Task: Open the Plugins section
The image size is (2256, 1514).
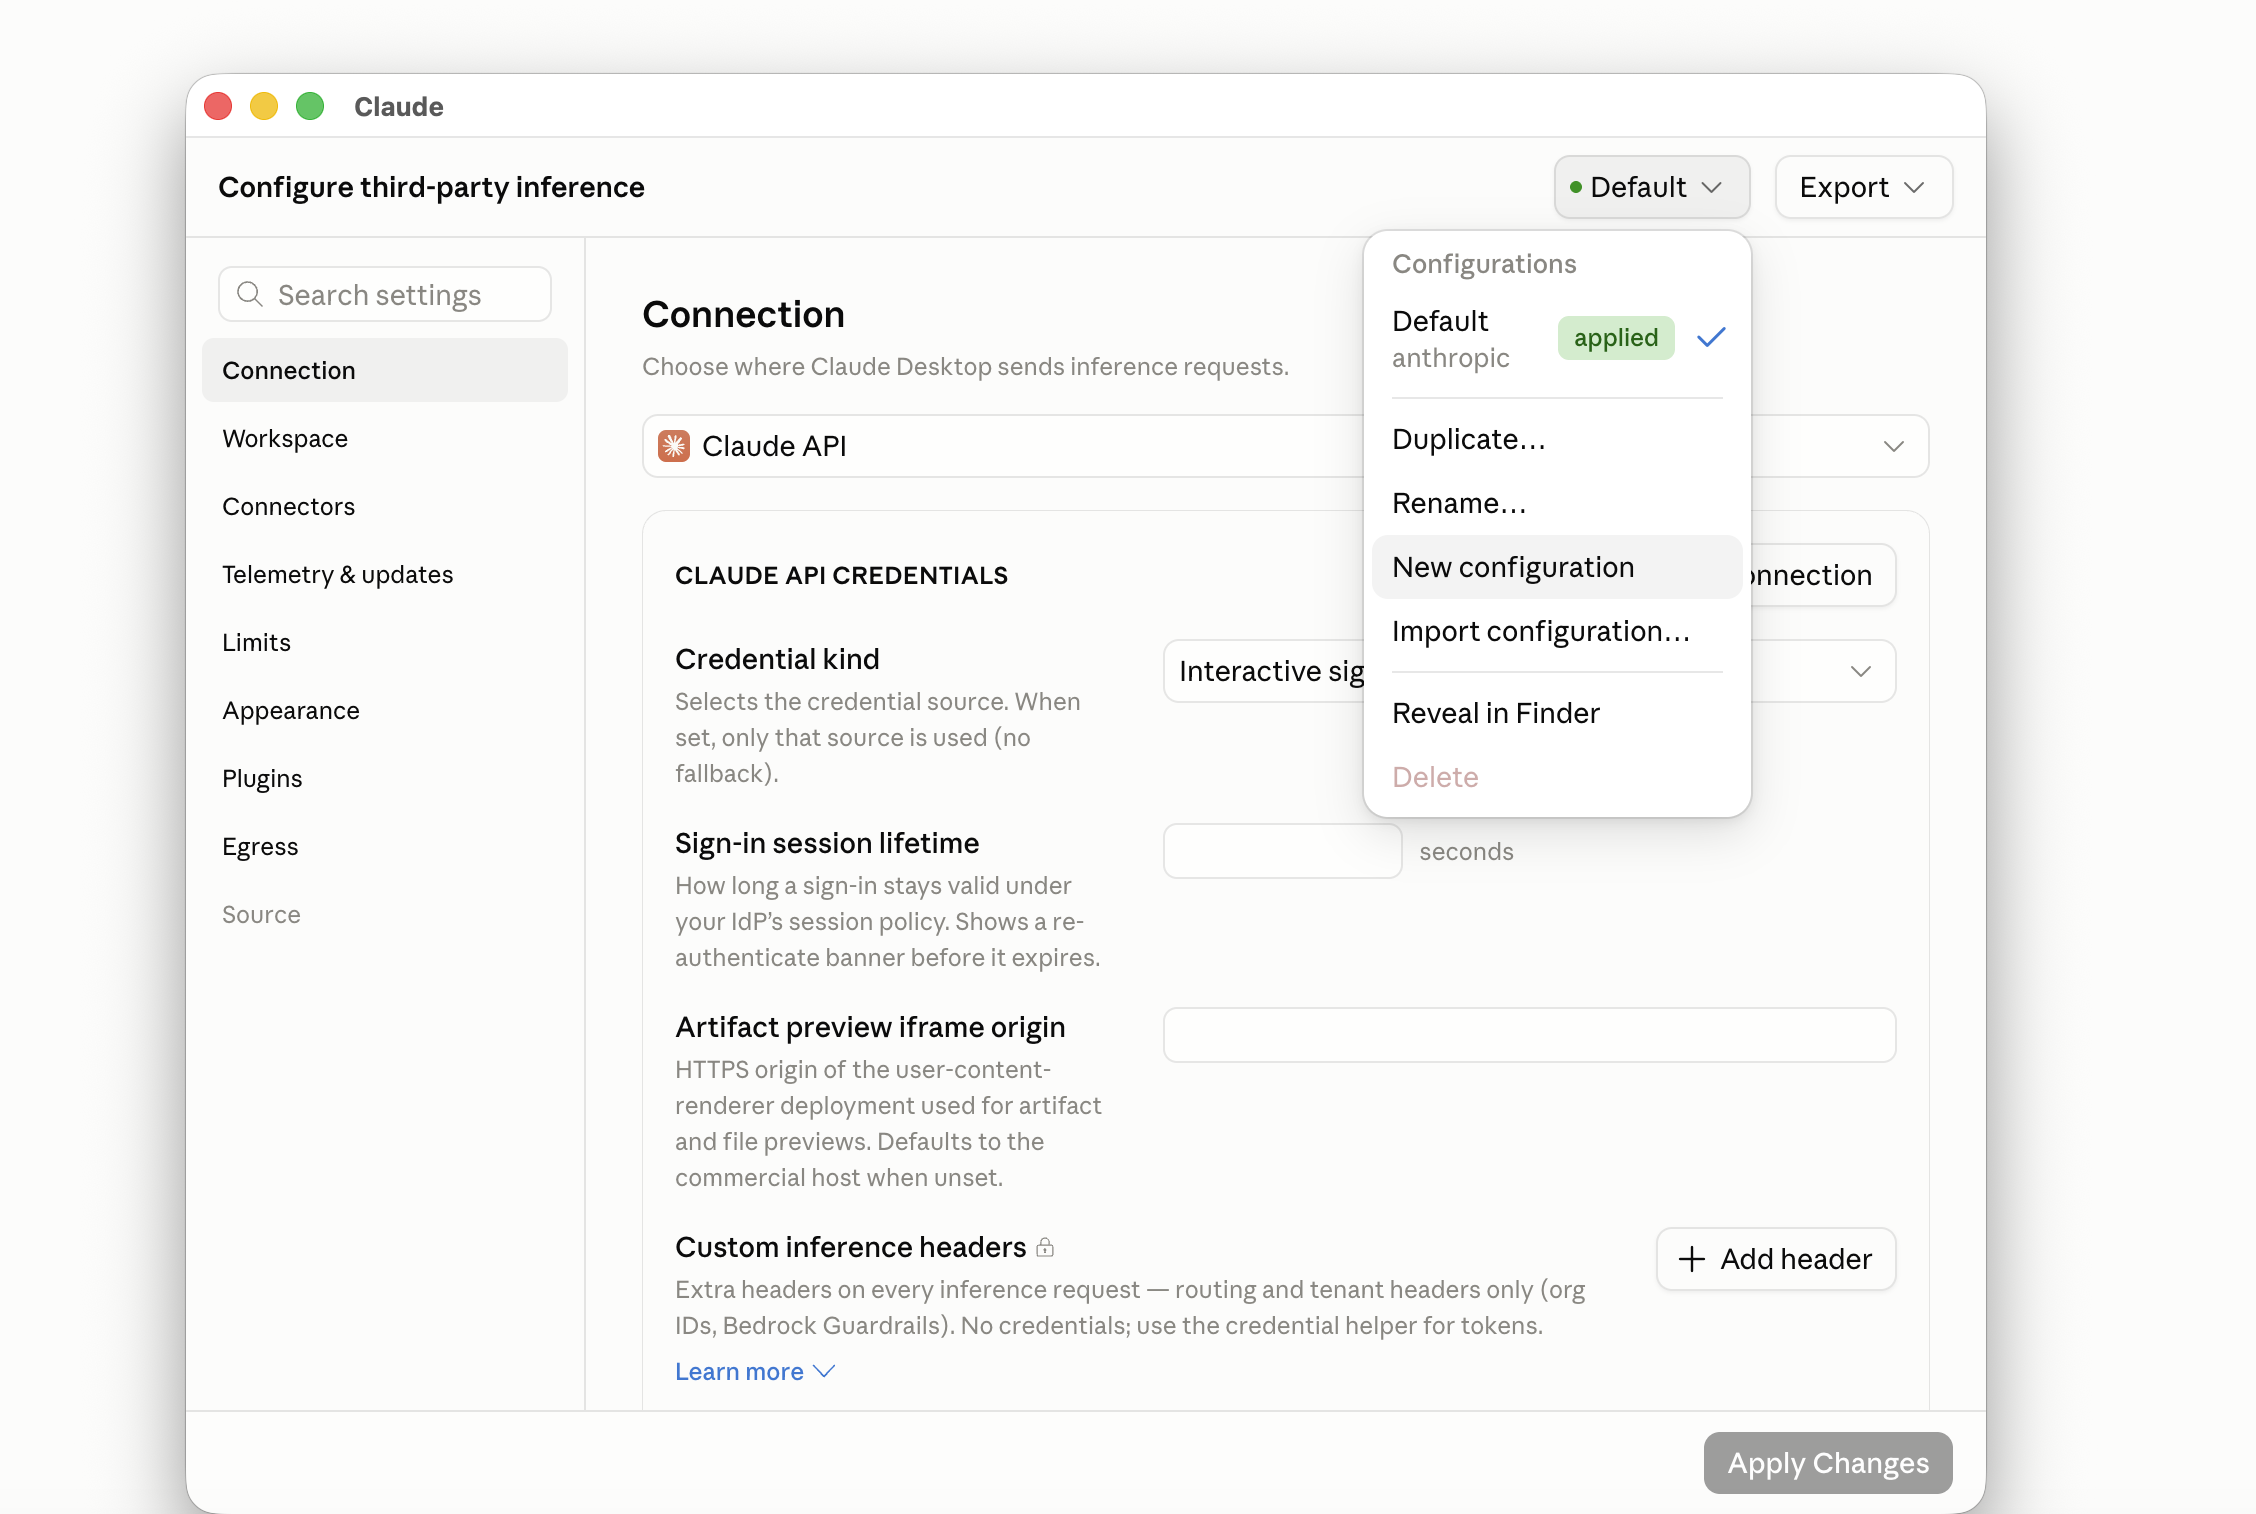Action: [x=384, y=778]
